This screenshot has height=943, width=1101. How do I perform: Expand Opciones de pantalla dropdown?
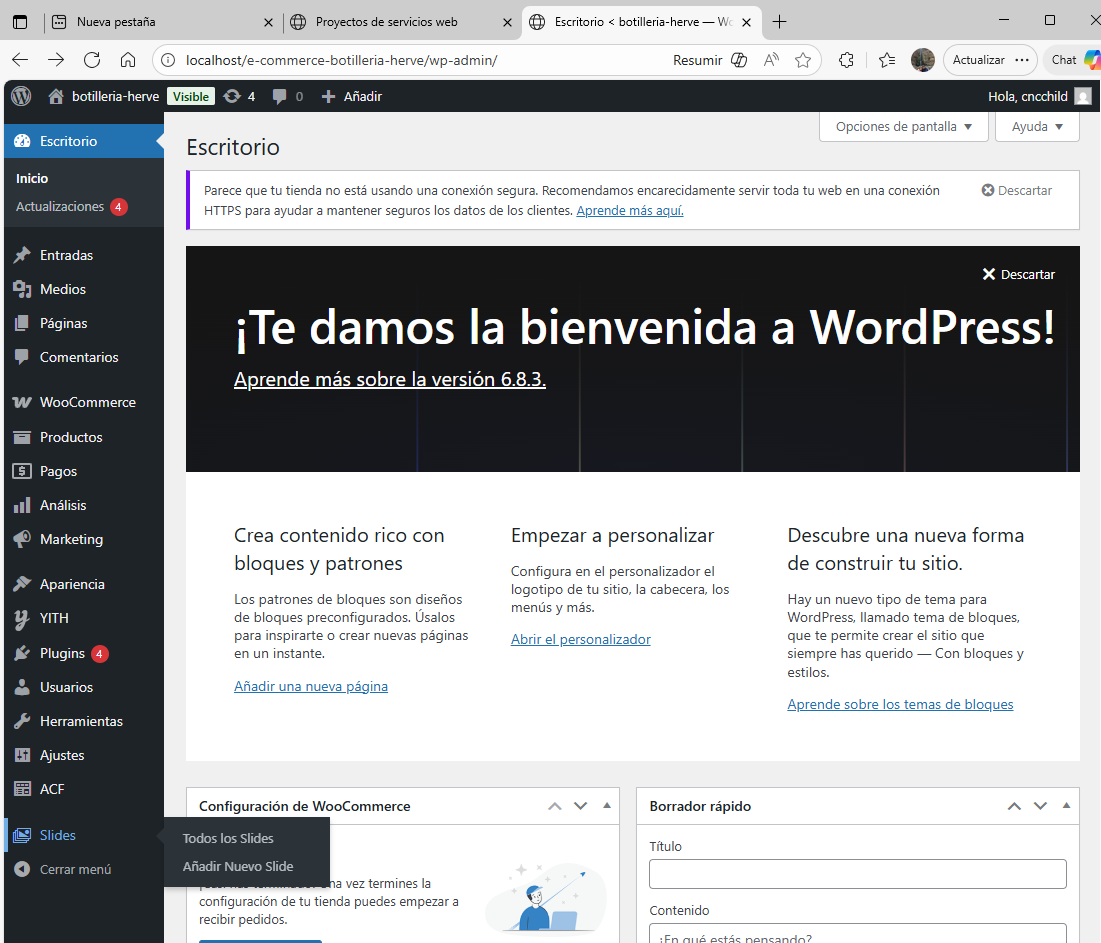(x=903, y=127)
